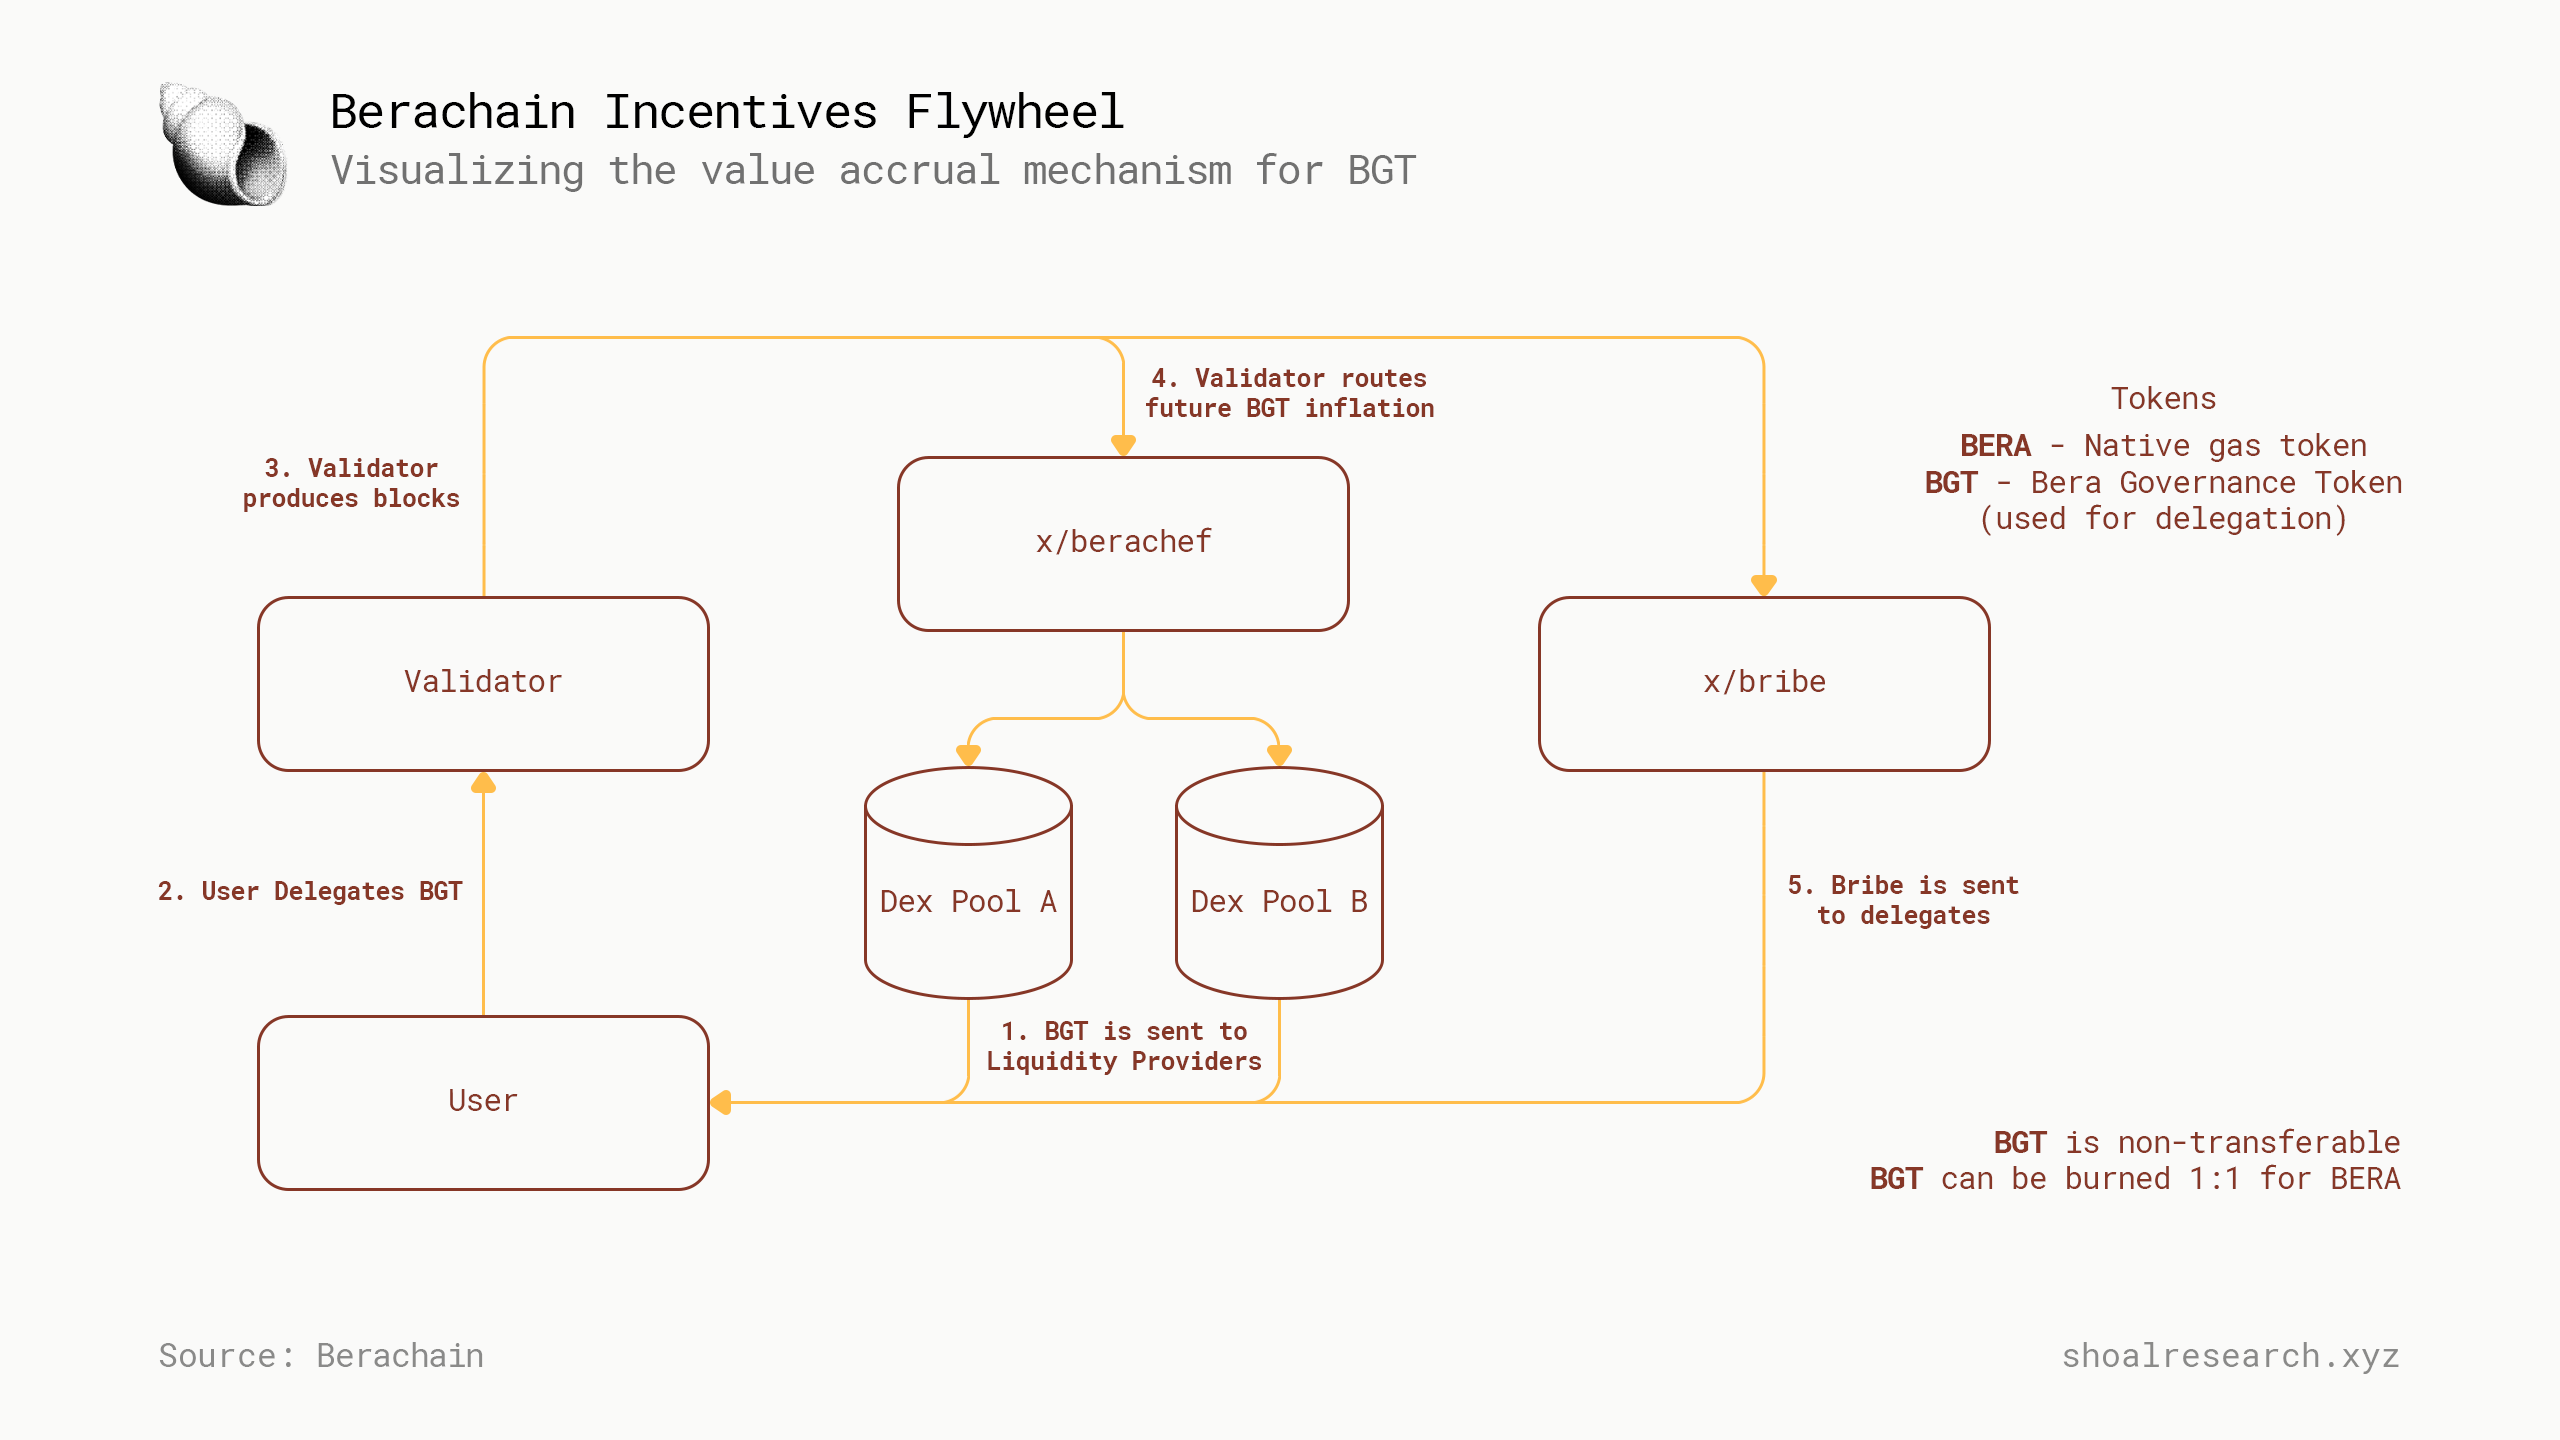Click the Source: Berachain text

(x=321, y=1356)
